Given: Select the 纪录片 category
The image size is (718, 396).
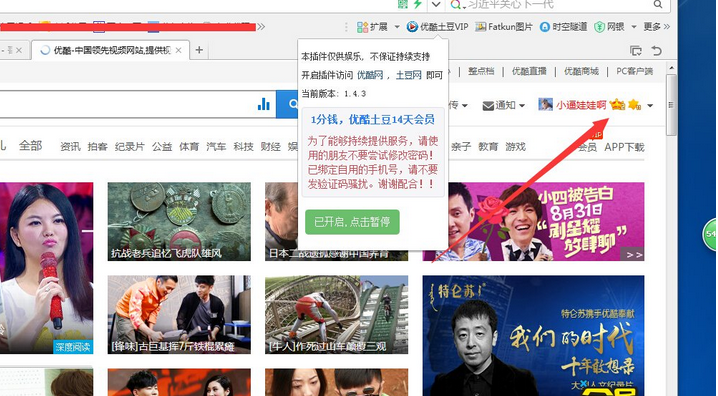Looking at the screenshot, I should tap(130, 146).
